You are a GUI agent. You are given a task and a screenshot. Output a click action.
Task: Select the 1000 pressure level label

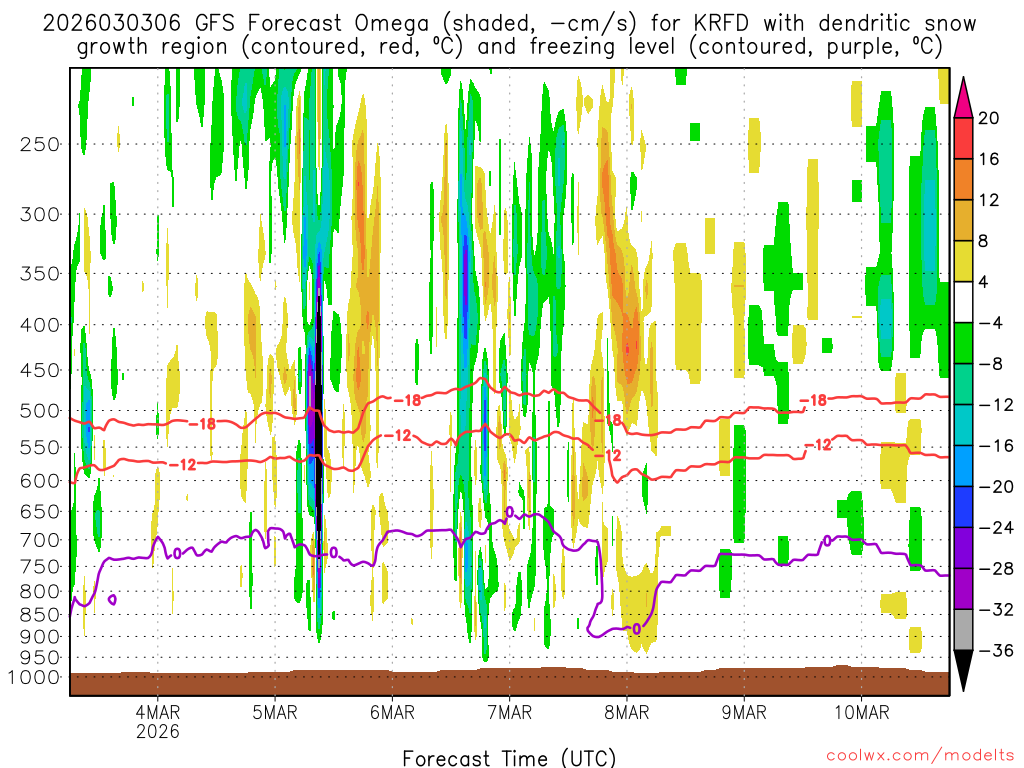[35, 677]
